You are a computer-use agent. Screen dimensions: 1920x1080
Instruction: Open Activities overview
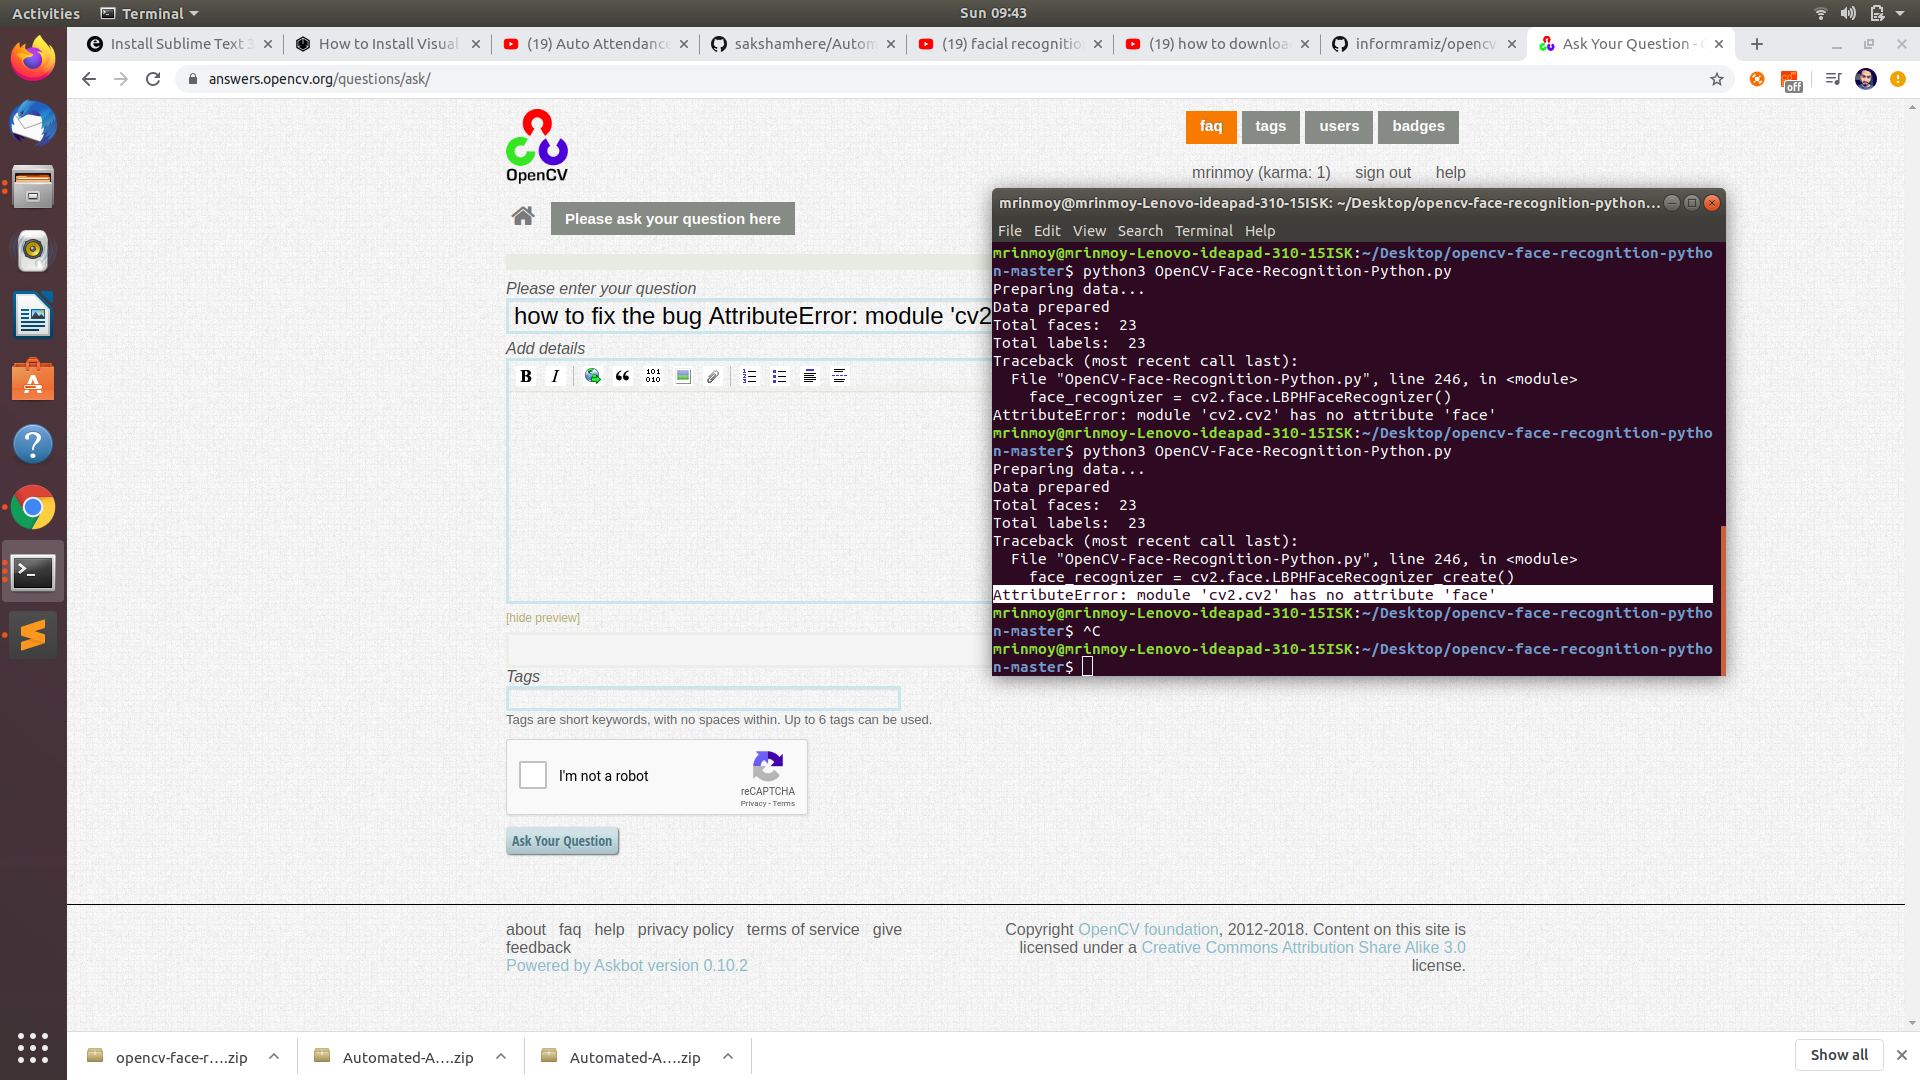(46, 13)
